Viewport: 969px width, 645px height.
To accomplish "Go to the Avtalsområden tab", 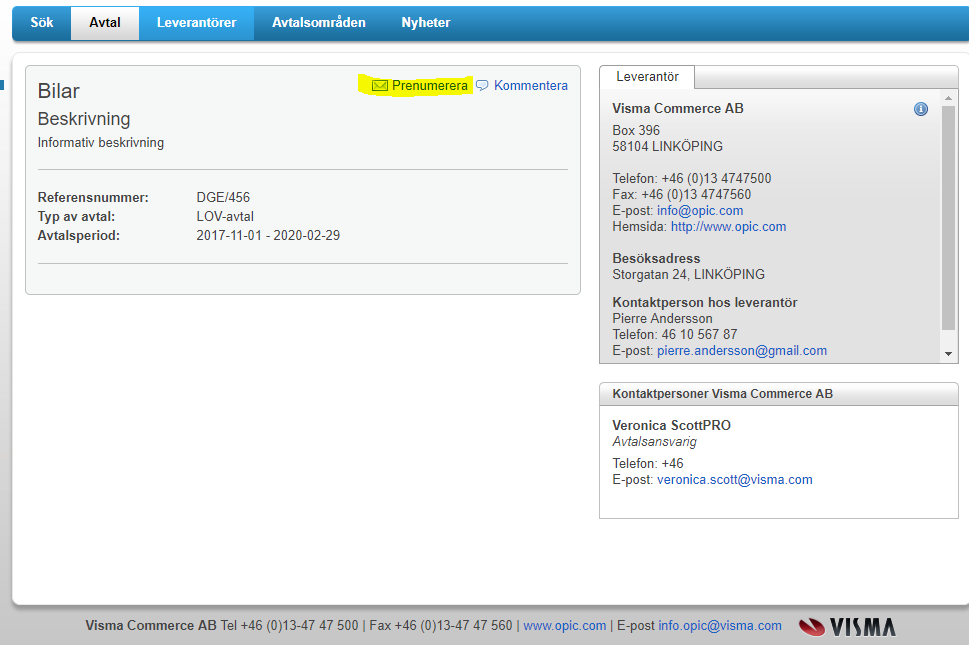I will click(319, 23).
